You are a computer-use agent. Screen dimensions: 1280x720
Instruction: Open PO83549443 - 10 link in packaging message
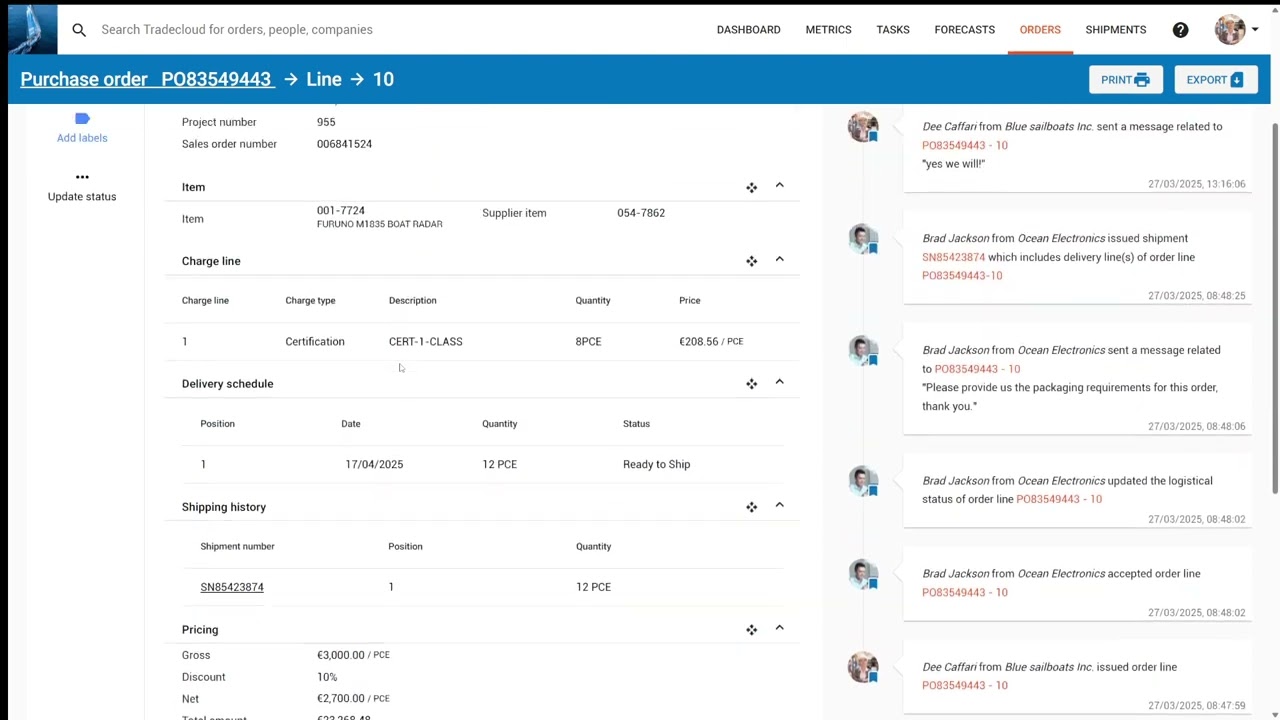click(977, 369)
